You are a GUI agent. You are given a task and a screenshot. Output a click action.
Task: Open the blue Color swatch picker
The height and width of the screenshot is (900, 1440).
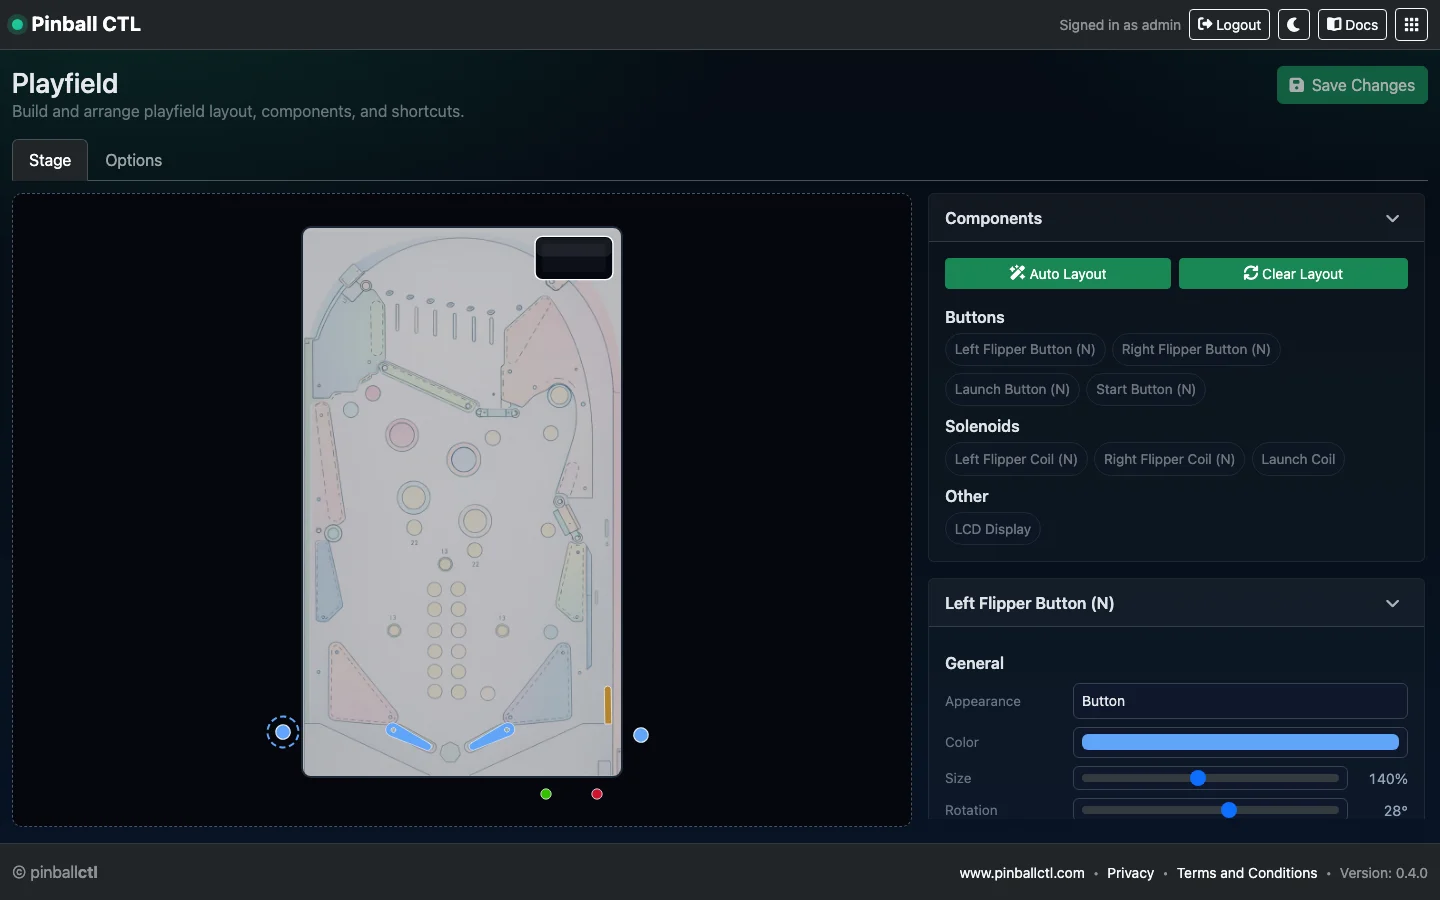[1239, 742]
